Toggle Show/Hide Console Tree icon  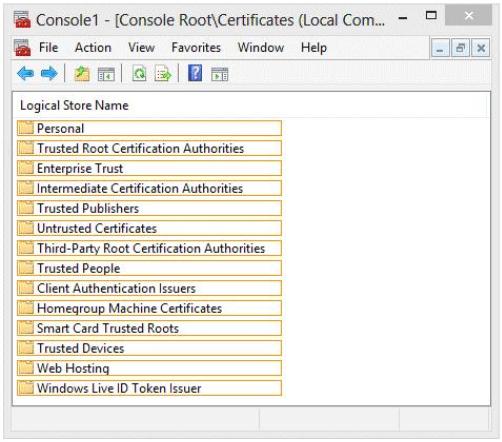[106, 74]
